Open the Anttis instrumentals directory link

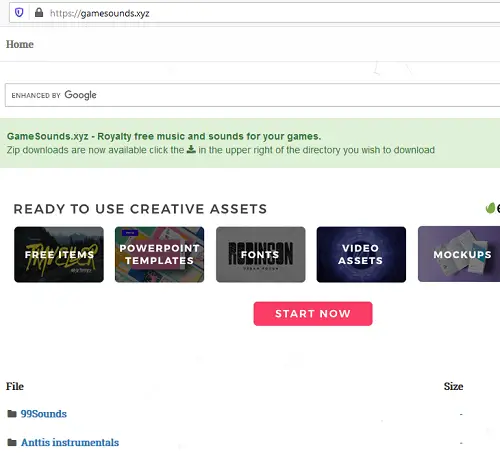click(x=70, y=442)
